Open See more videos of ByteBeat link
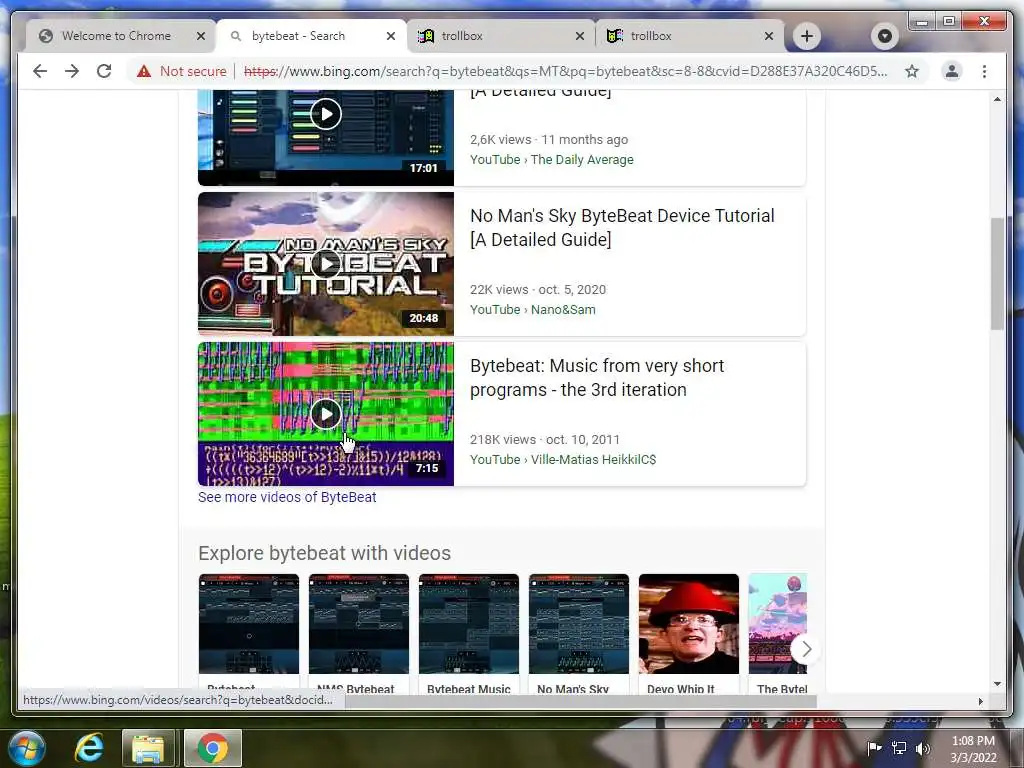 click(287, 497)
